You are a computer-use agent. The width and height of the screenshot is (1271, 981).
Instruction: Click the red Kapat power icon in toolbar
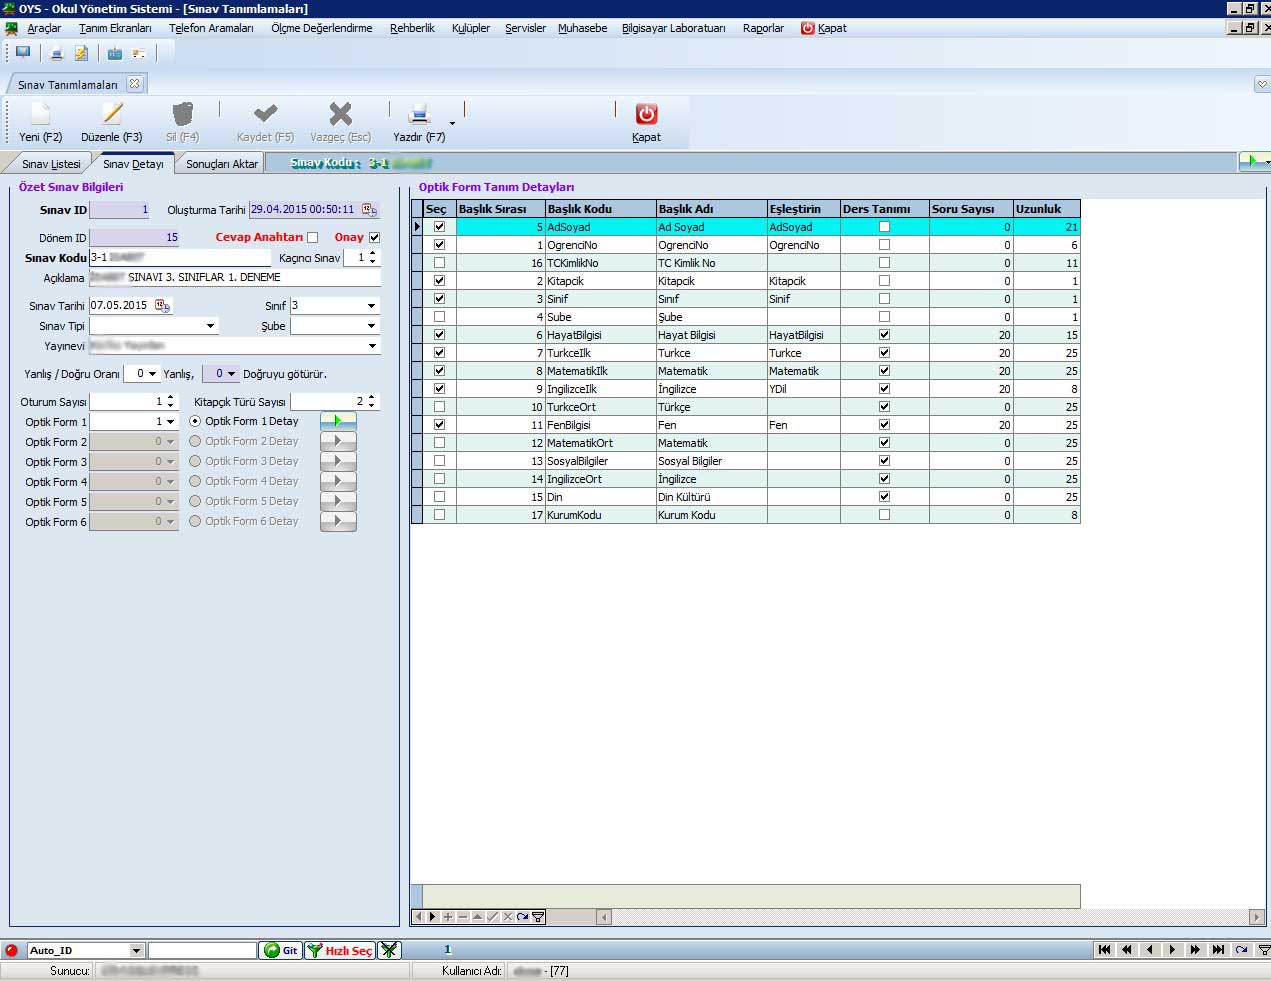click(646, 114)
